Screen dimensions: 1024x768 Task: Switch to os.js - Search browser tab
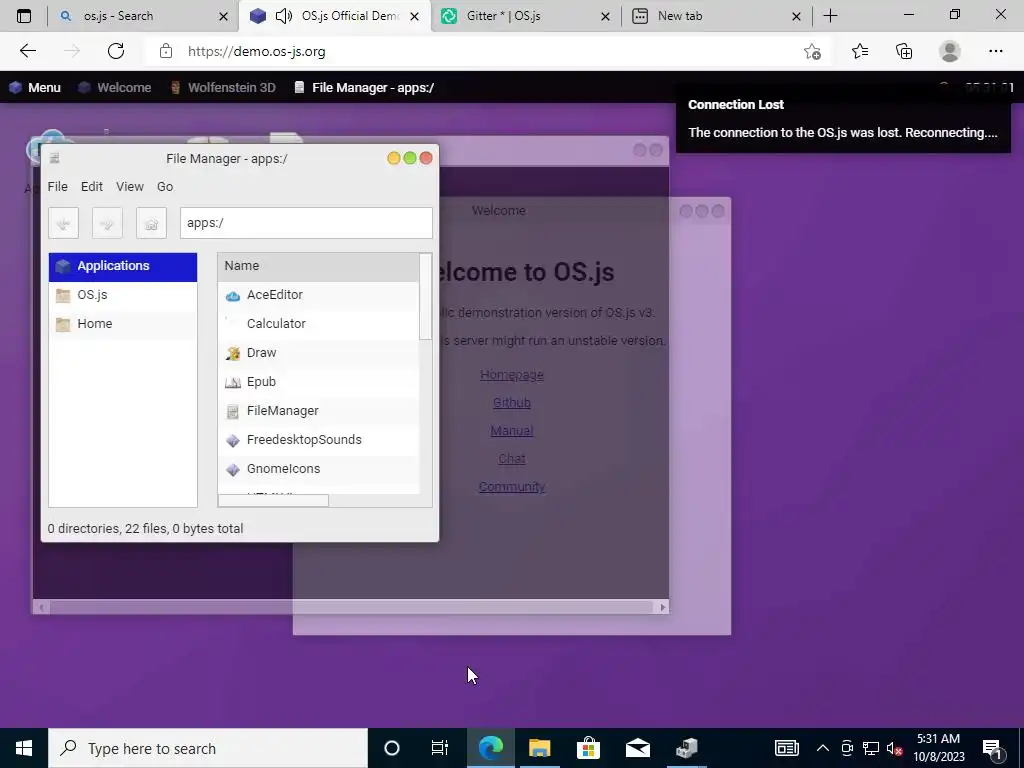[x=142, y=16]
